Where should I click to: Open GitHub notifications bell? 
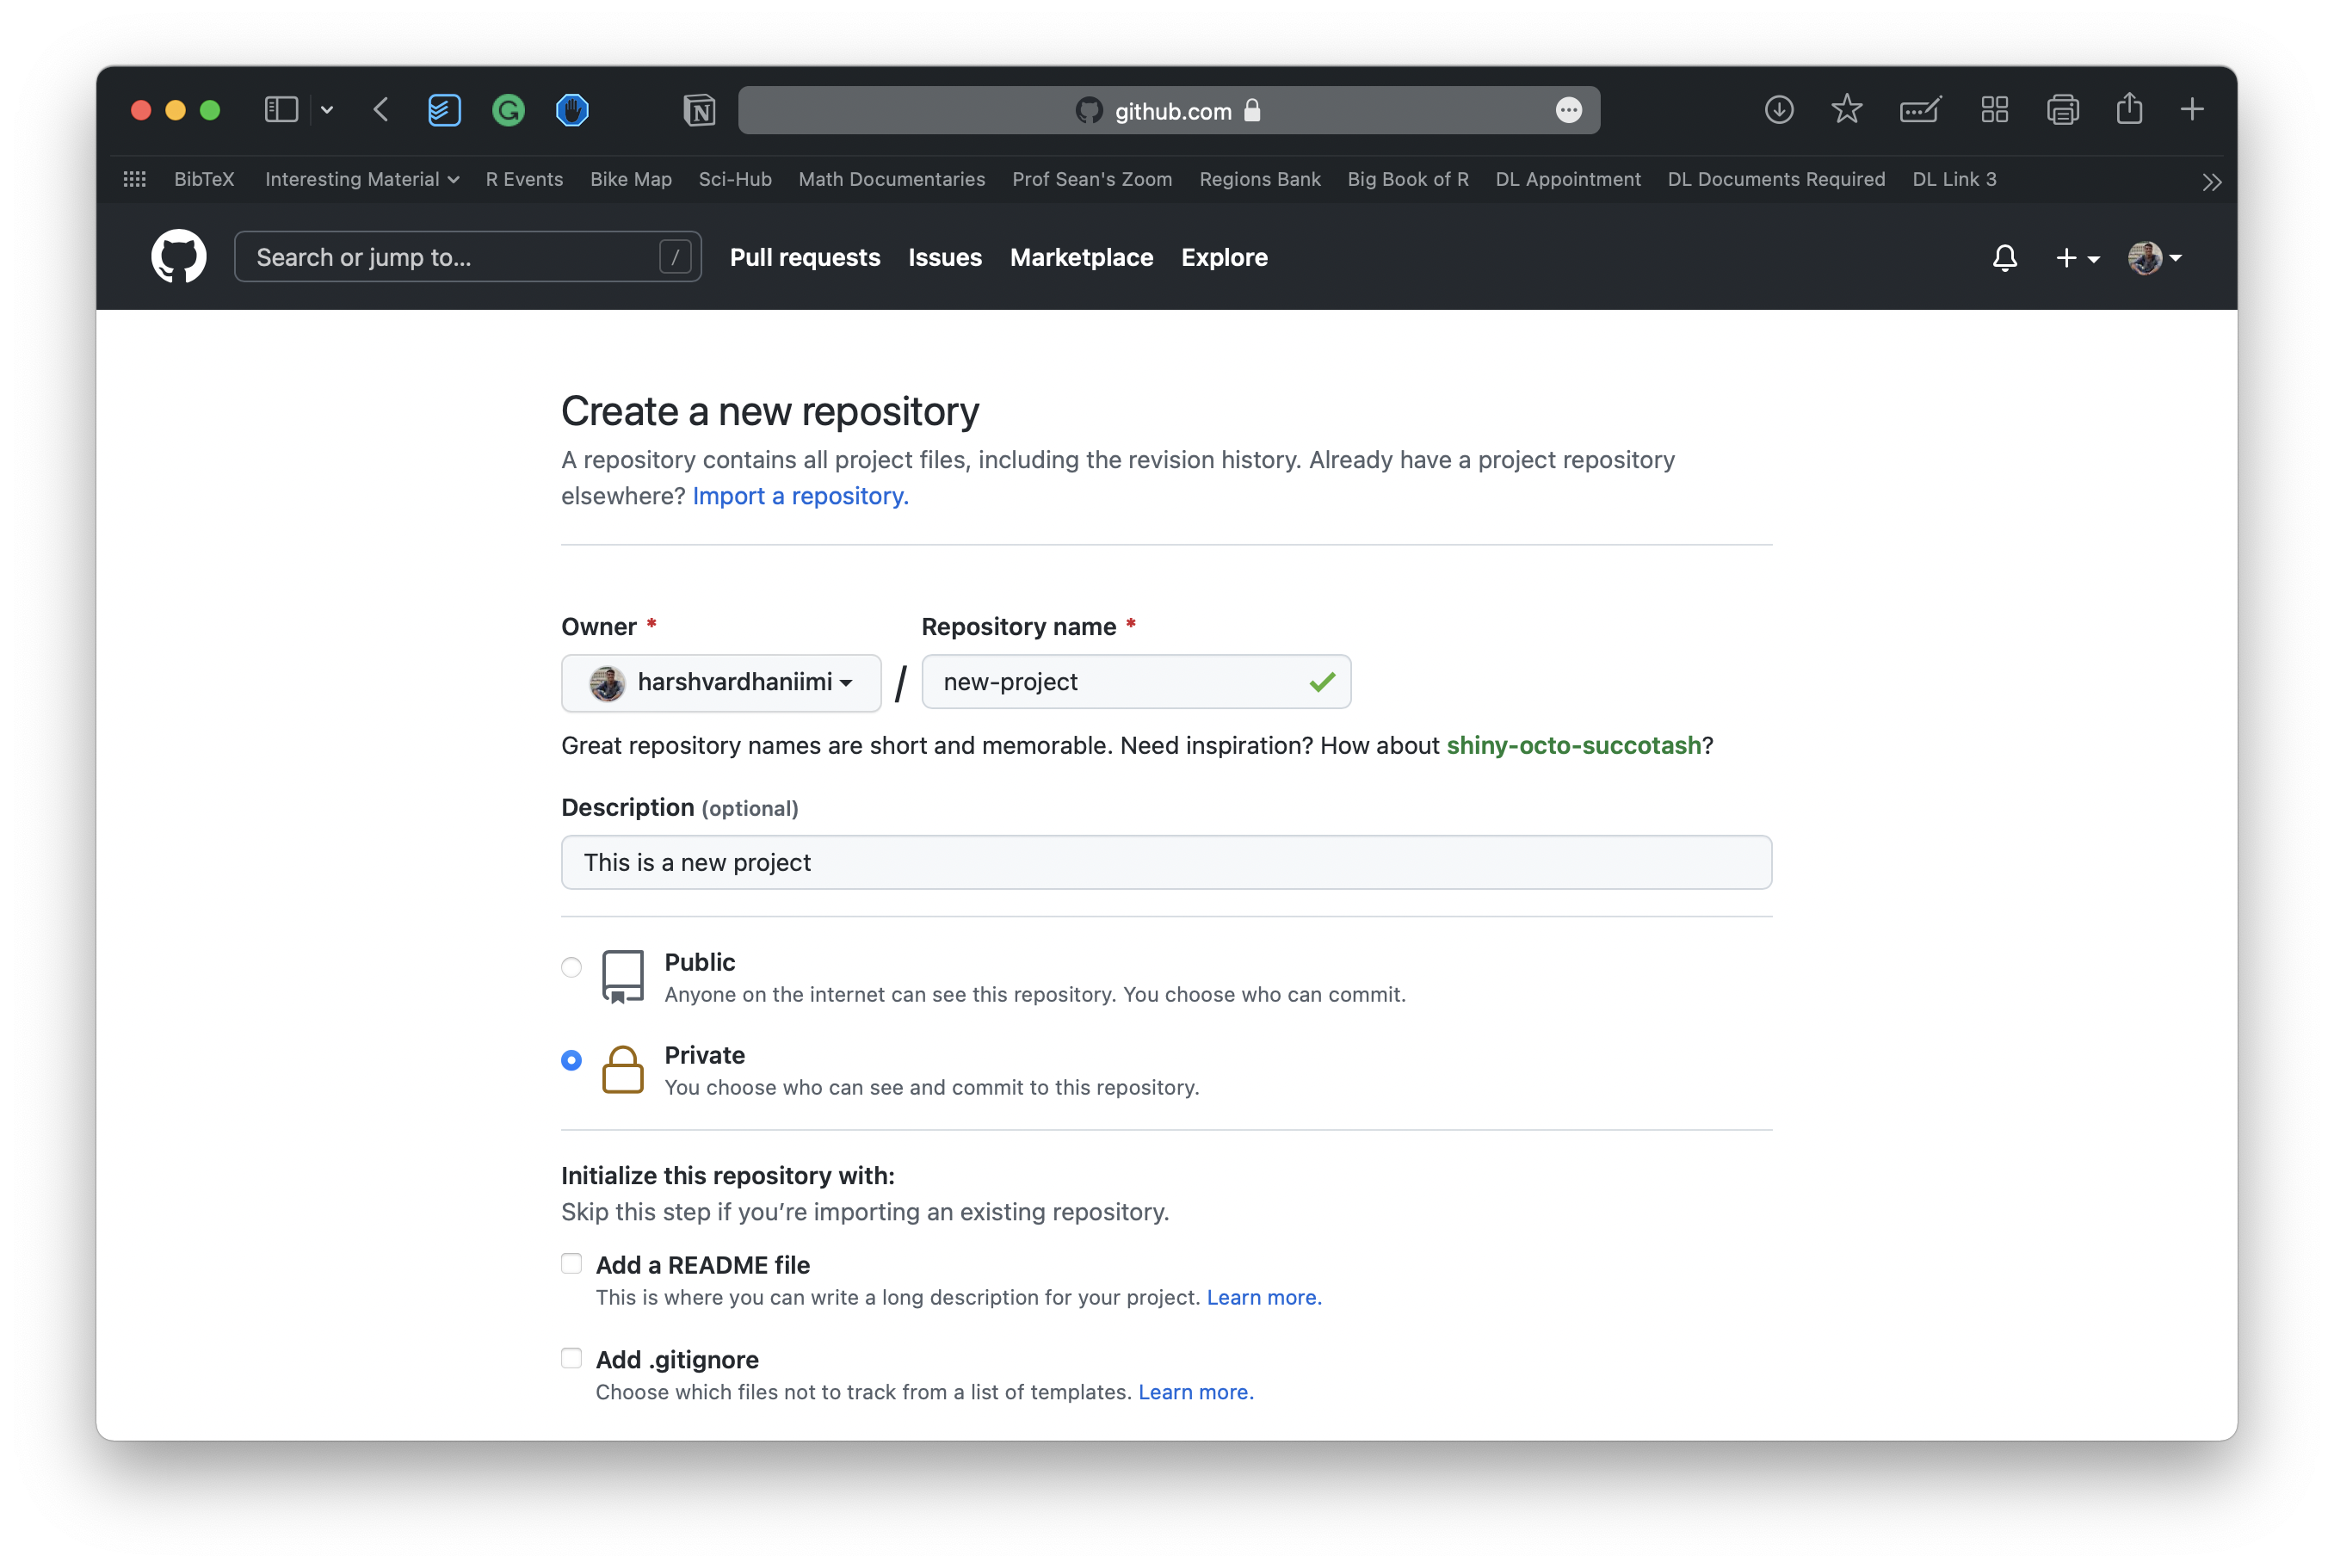2004,257
